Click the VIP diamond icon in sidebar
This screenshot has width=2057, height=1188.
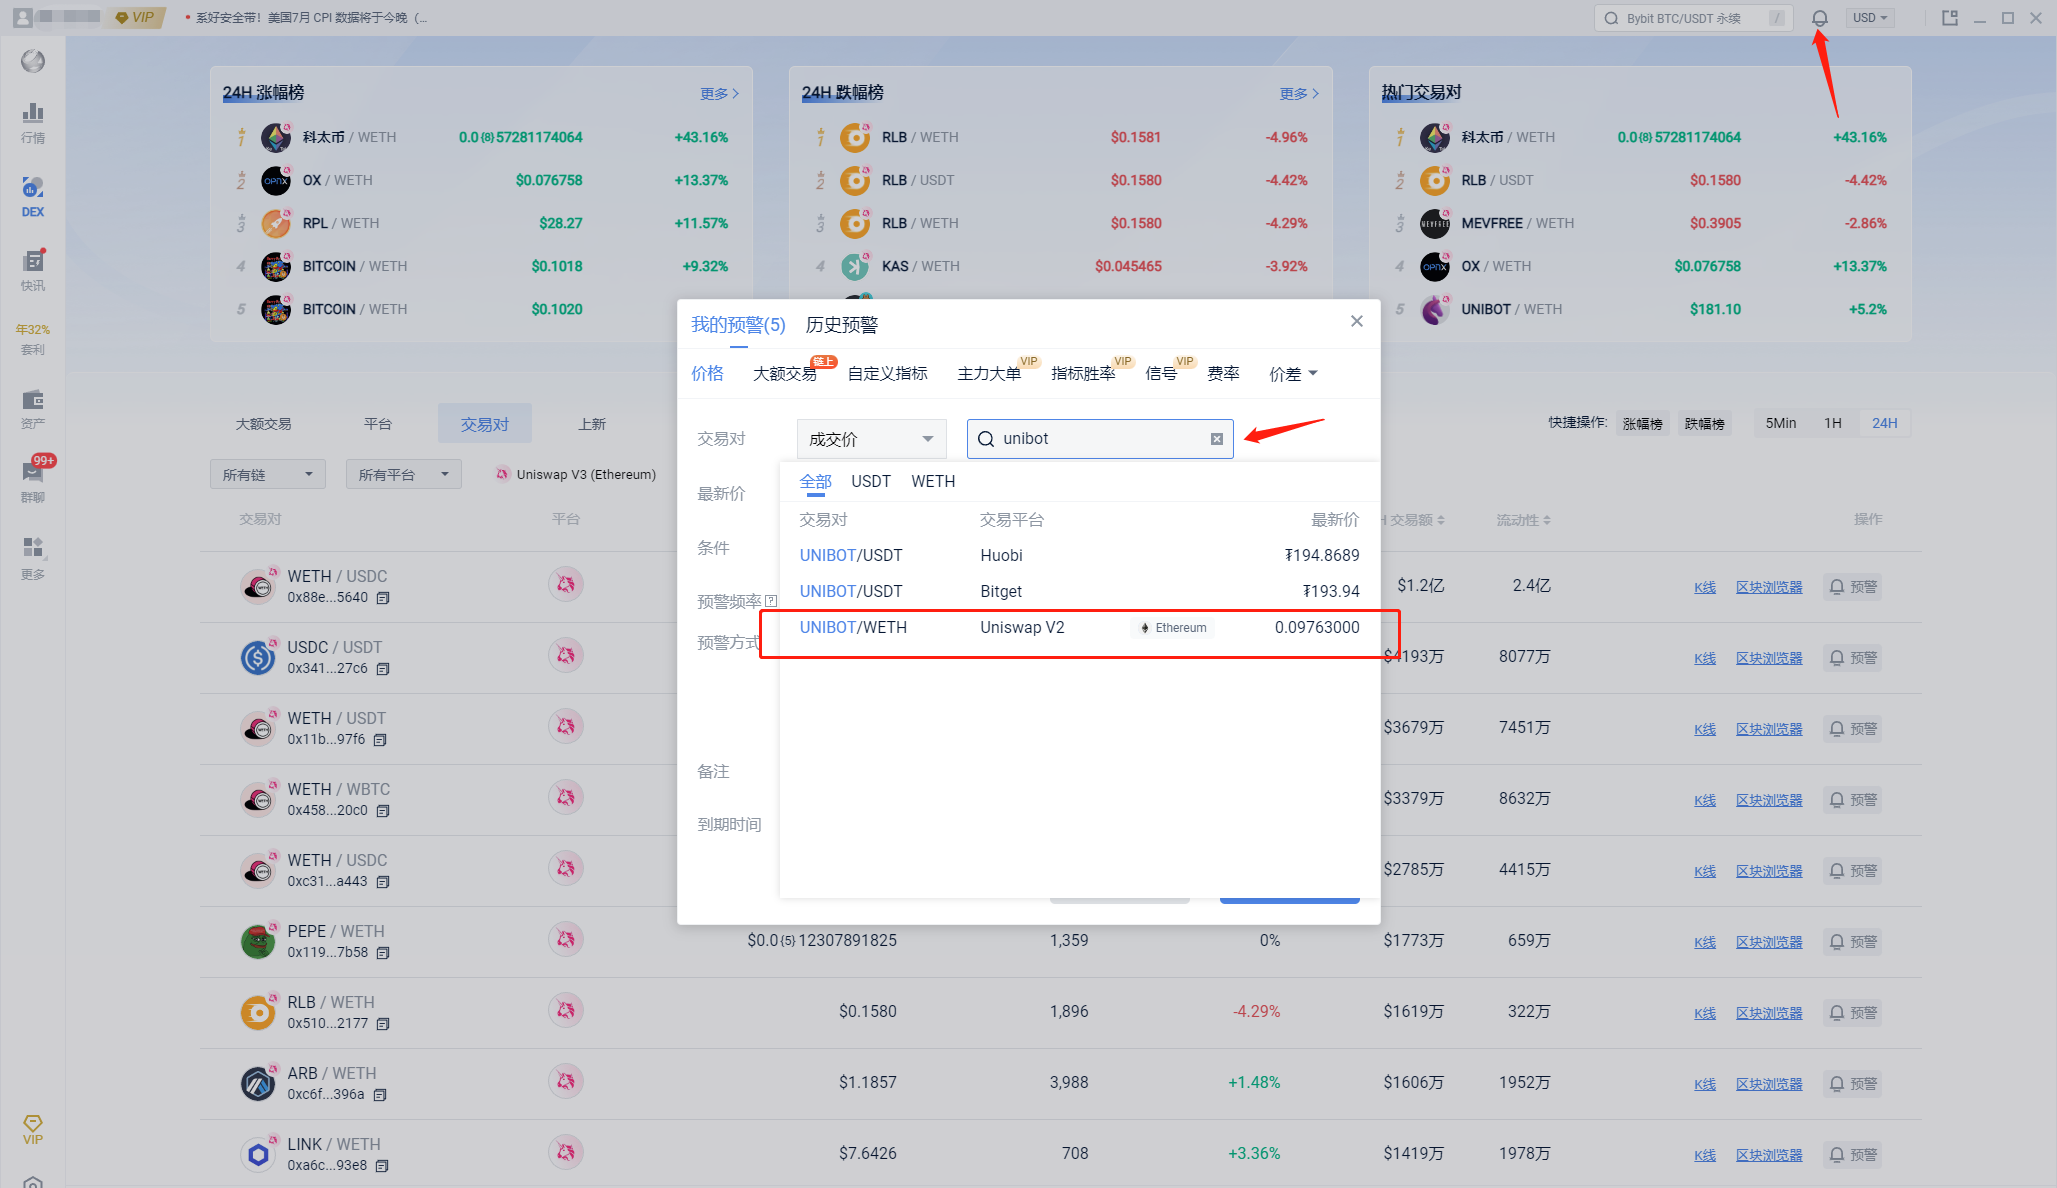pyautogui.click(x=33, y=1129)
